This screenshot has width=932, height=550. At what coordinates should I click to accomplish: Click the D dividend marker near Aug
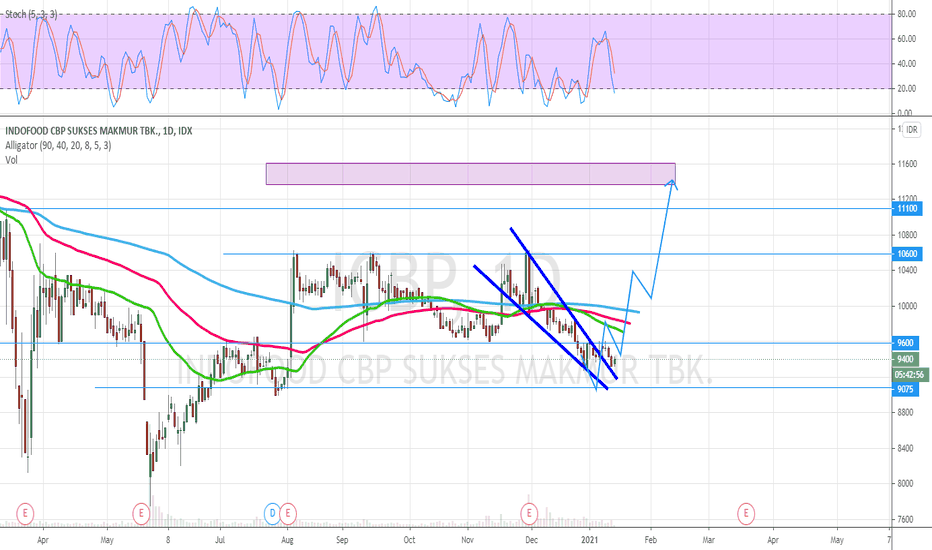pyautogui.click(x=272, y=513)
